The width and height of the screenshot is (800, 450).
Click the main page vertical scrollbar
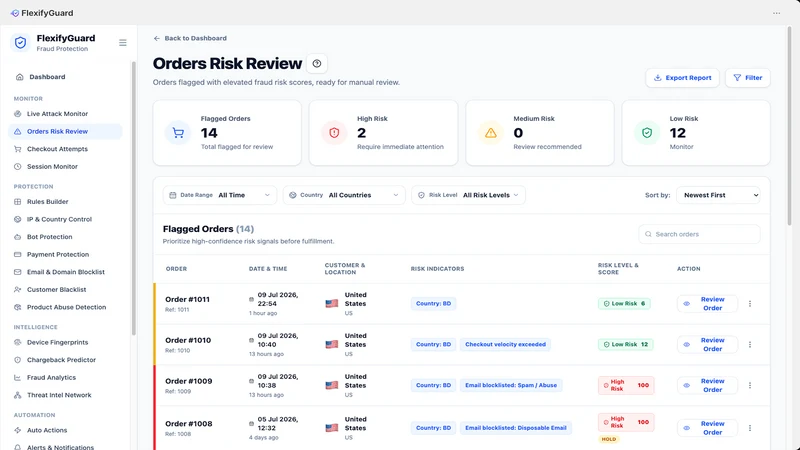(790, 125)
